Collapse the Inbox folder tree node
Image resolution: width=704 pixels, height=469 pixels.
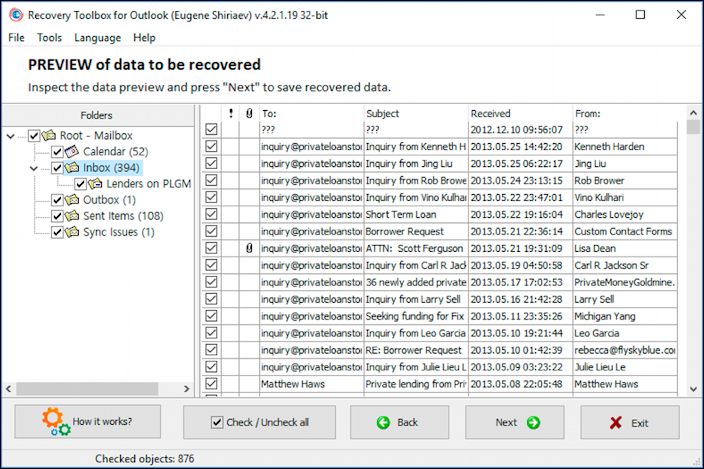[34, 168]
